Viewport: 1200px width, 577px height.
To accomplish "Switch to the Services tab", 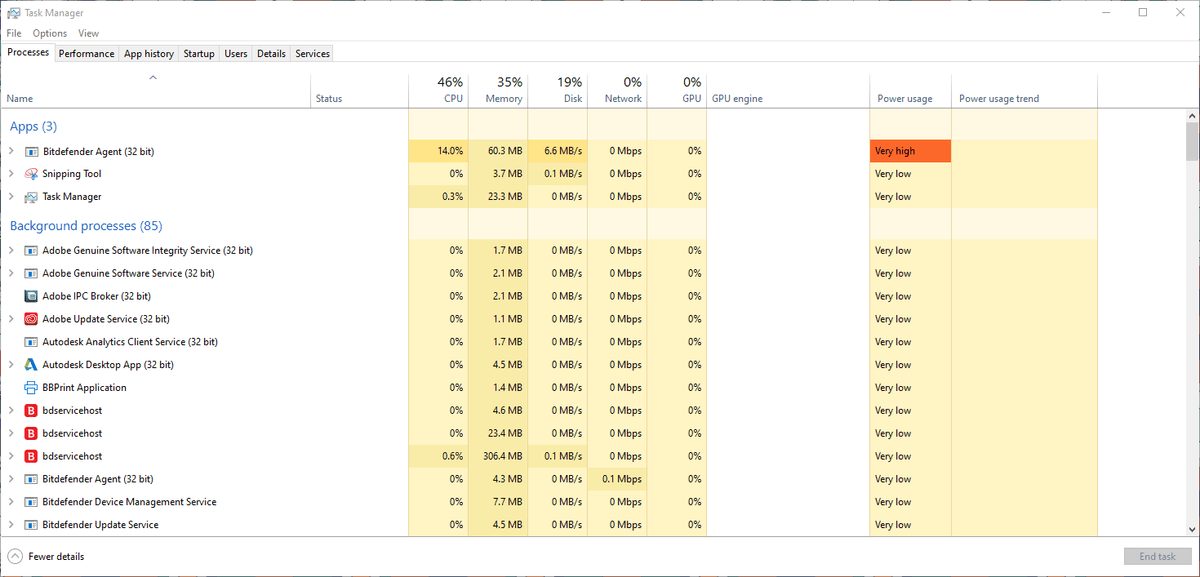I will click(312, 54).
